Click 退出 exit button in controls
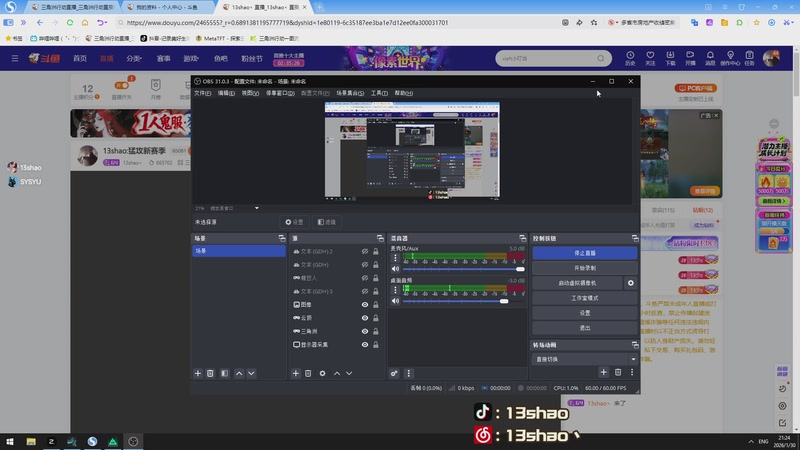This screenshot has width=800, height=450. point(585,328)
